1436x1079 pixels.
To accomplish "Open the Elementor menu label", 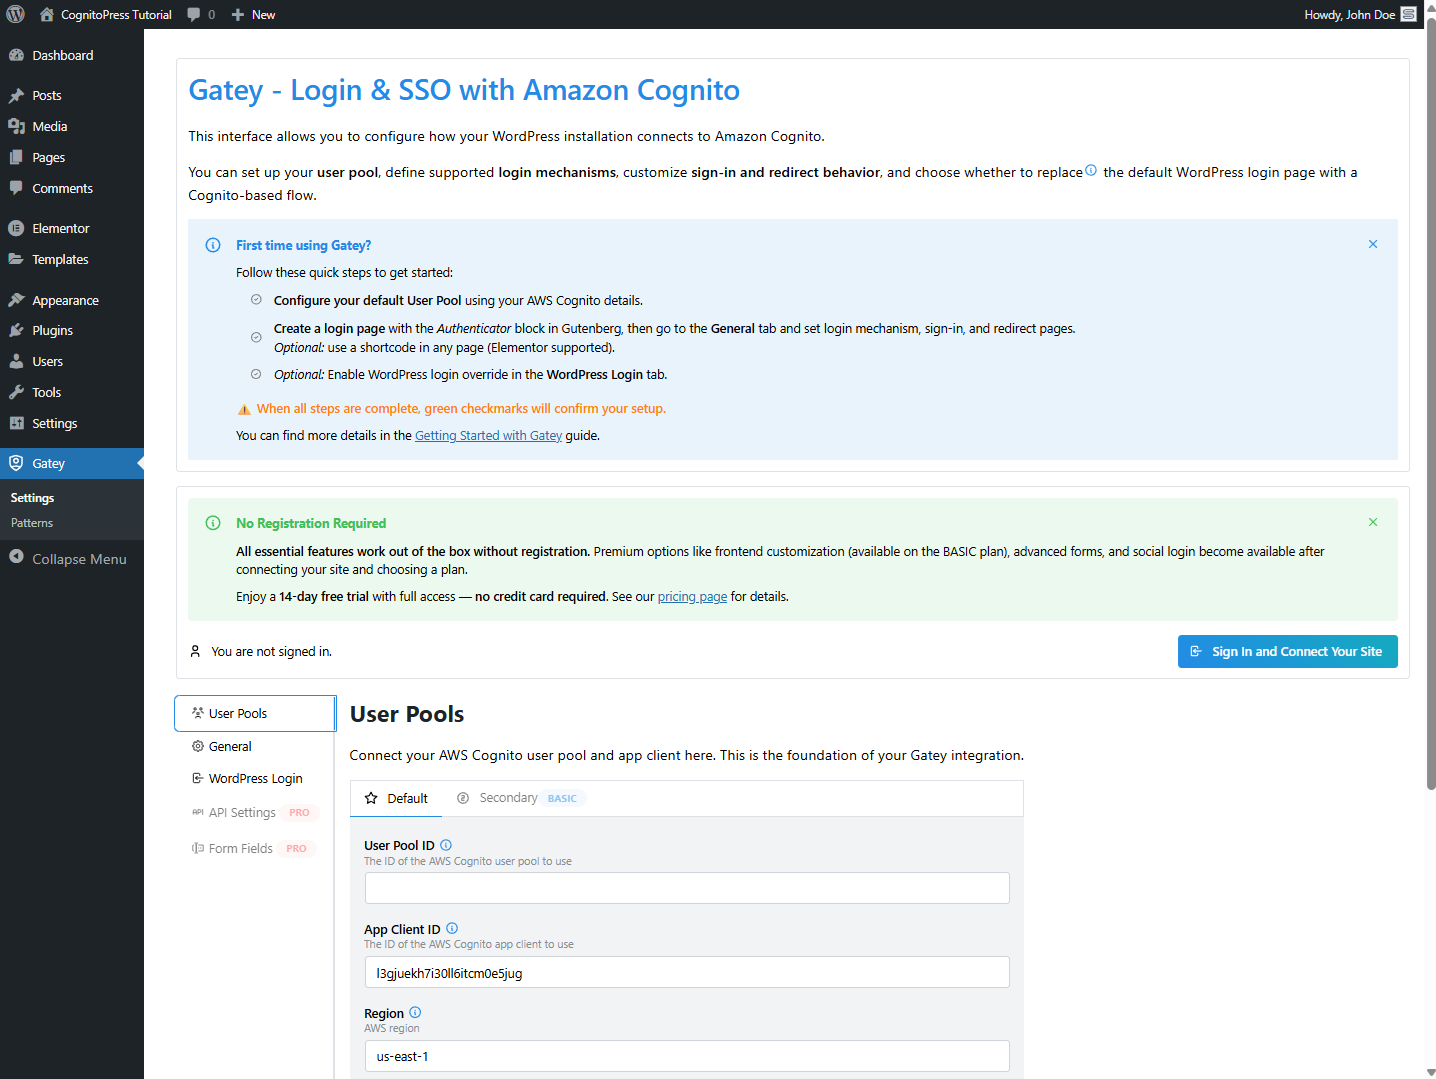I will click(x=60, y=229).
